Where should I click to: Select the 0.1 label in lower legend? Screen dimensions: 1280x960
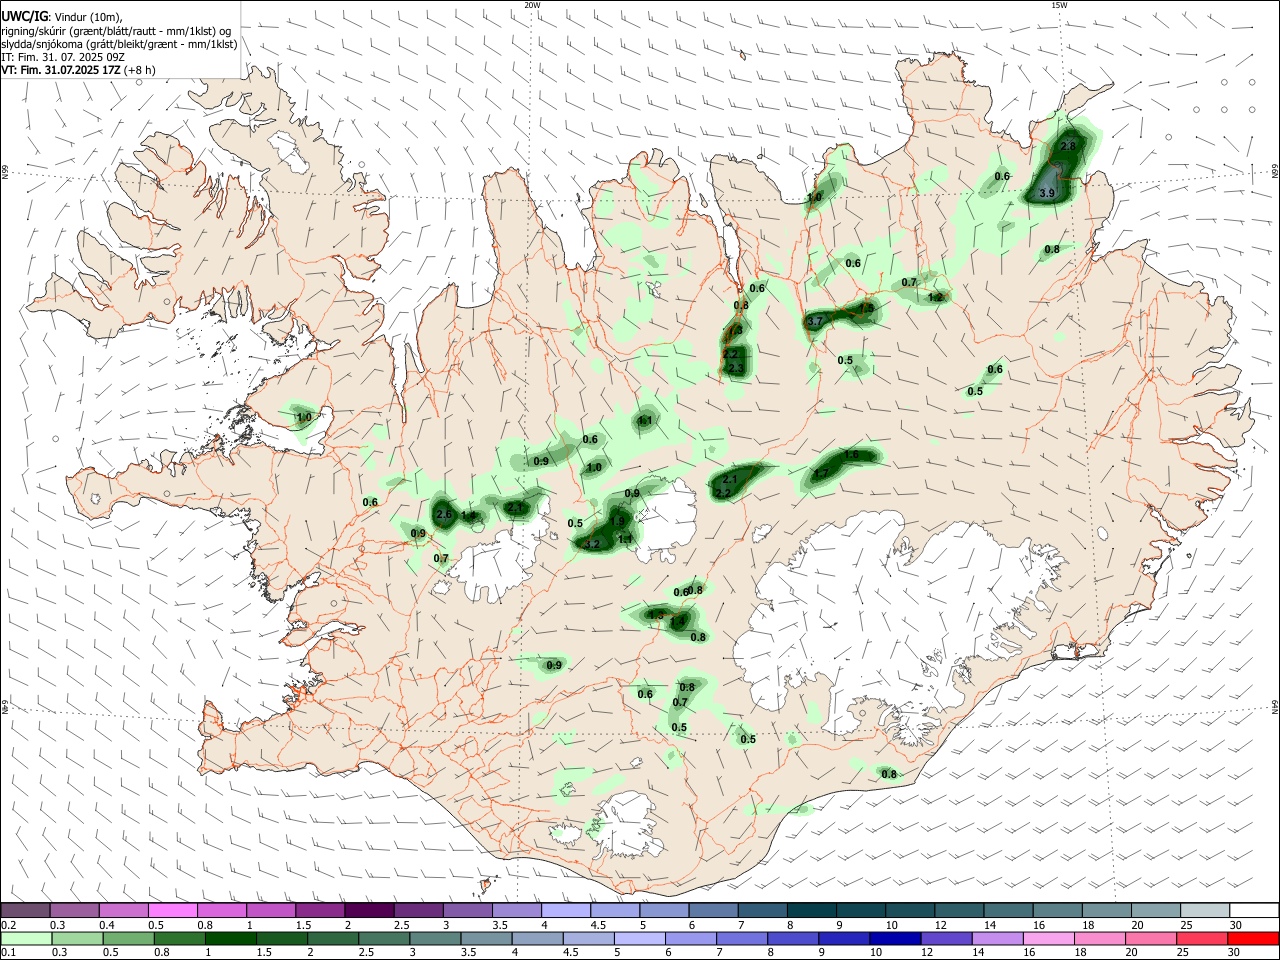coord(7,952)
